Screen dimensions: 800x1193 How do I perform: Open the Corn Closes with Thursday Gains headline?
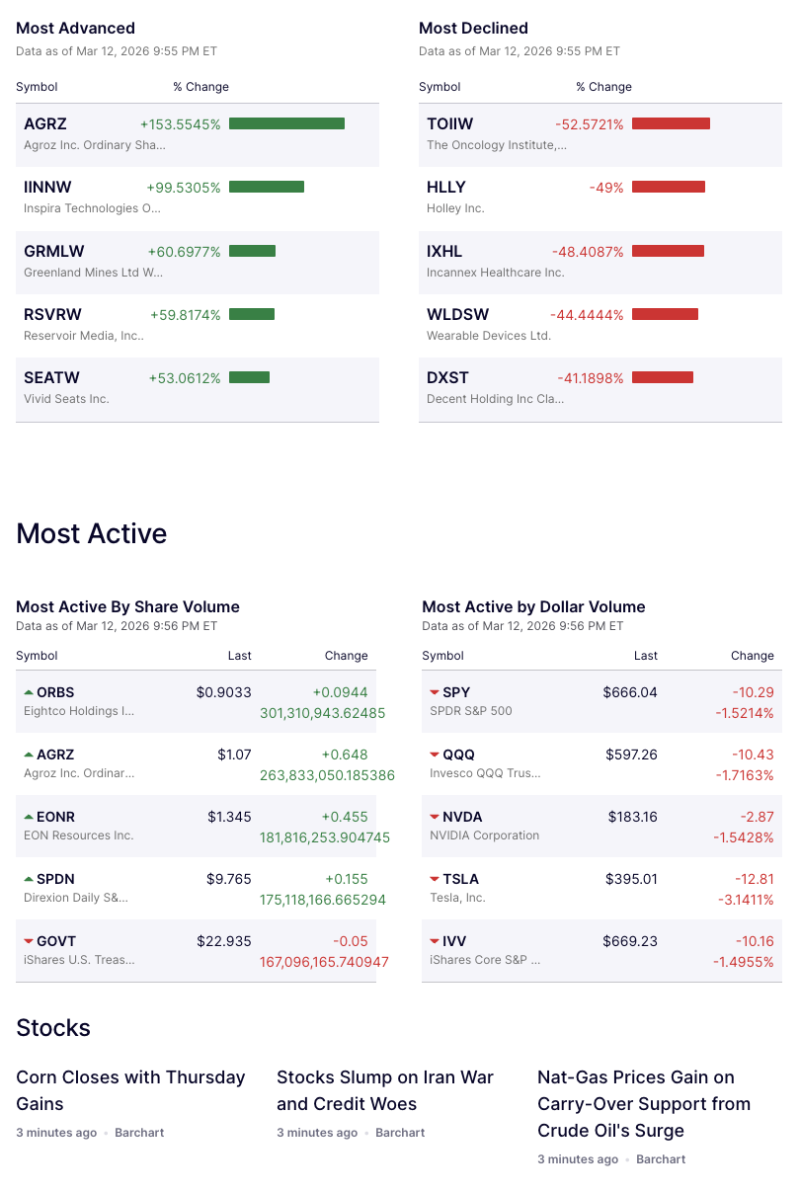[x=131, y=1090]
